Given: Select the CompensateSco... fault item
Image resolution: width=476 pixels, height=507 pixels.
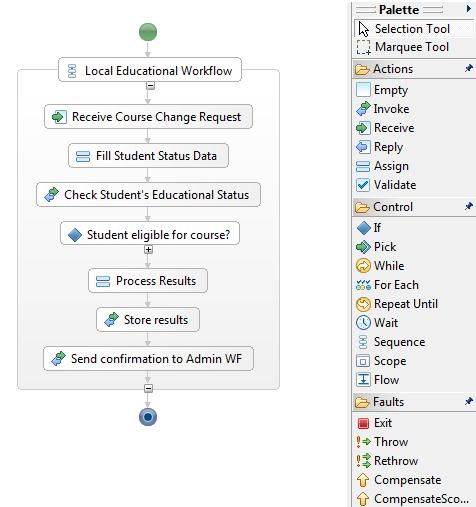Looking at the screenshot, I should coord(414,499).
